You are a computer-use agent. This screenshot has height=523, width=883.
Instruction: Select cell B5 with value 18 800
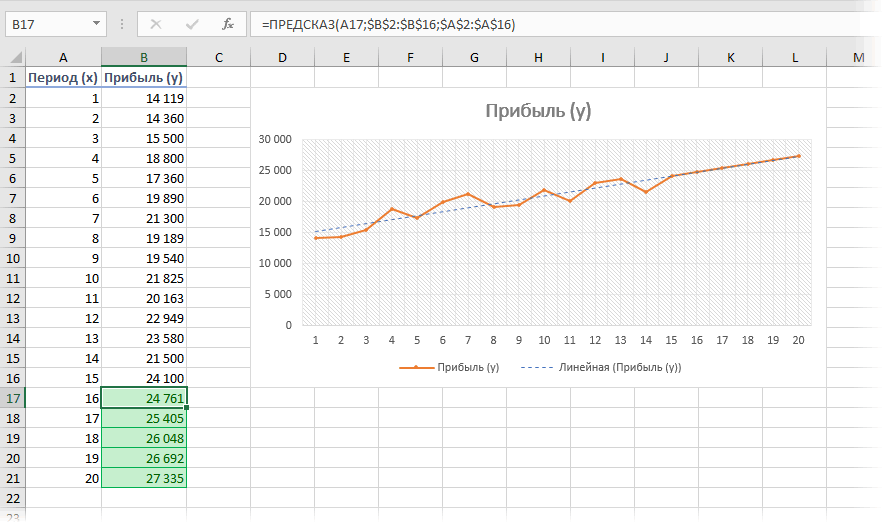tap(144, 158)
